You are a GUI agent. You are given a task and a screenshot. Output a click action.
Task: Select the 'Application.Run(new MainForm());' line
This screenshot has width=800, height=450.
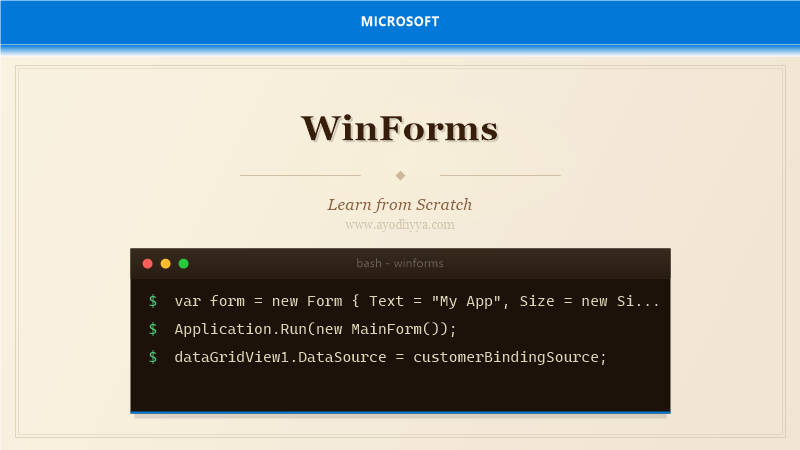point(315,329)
